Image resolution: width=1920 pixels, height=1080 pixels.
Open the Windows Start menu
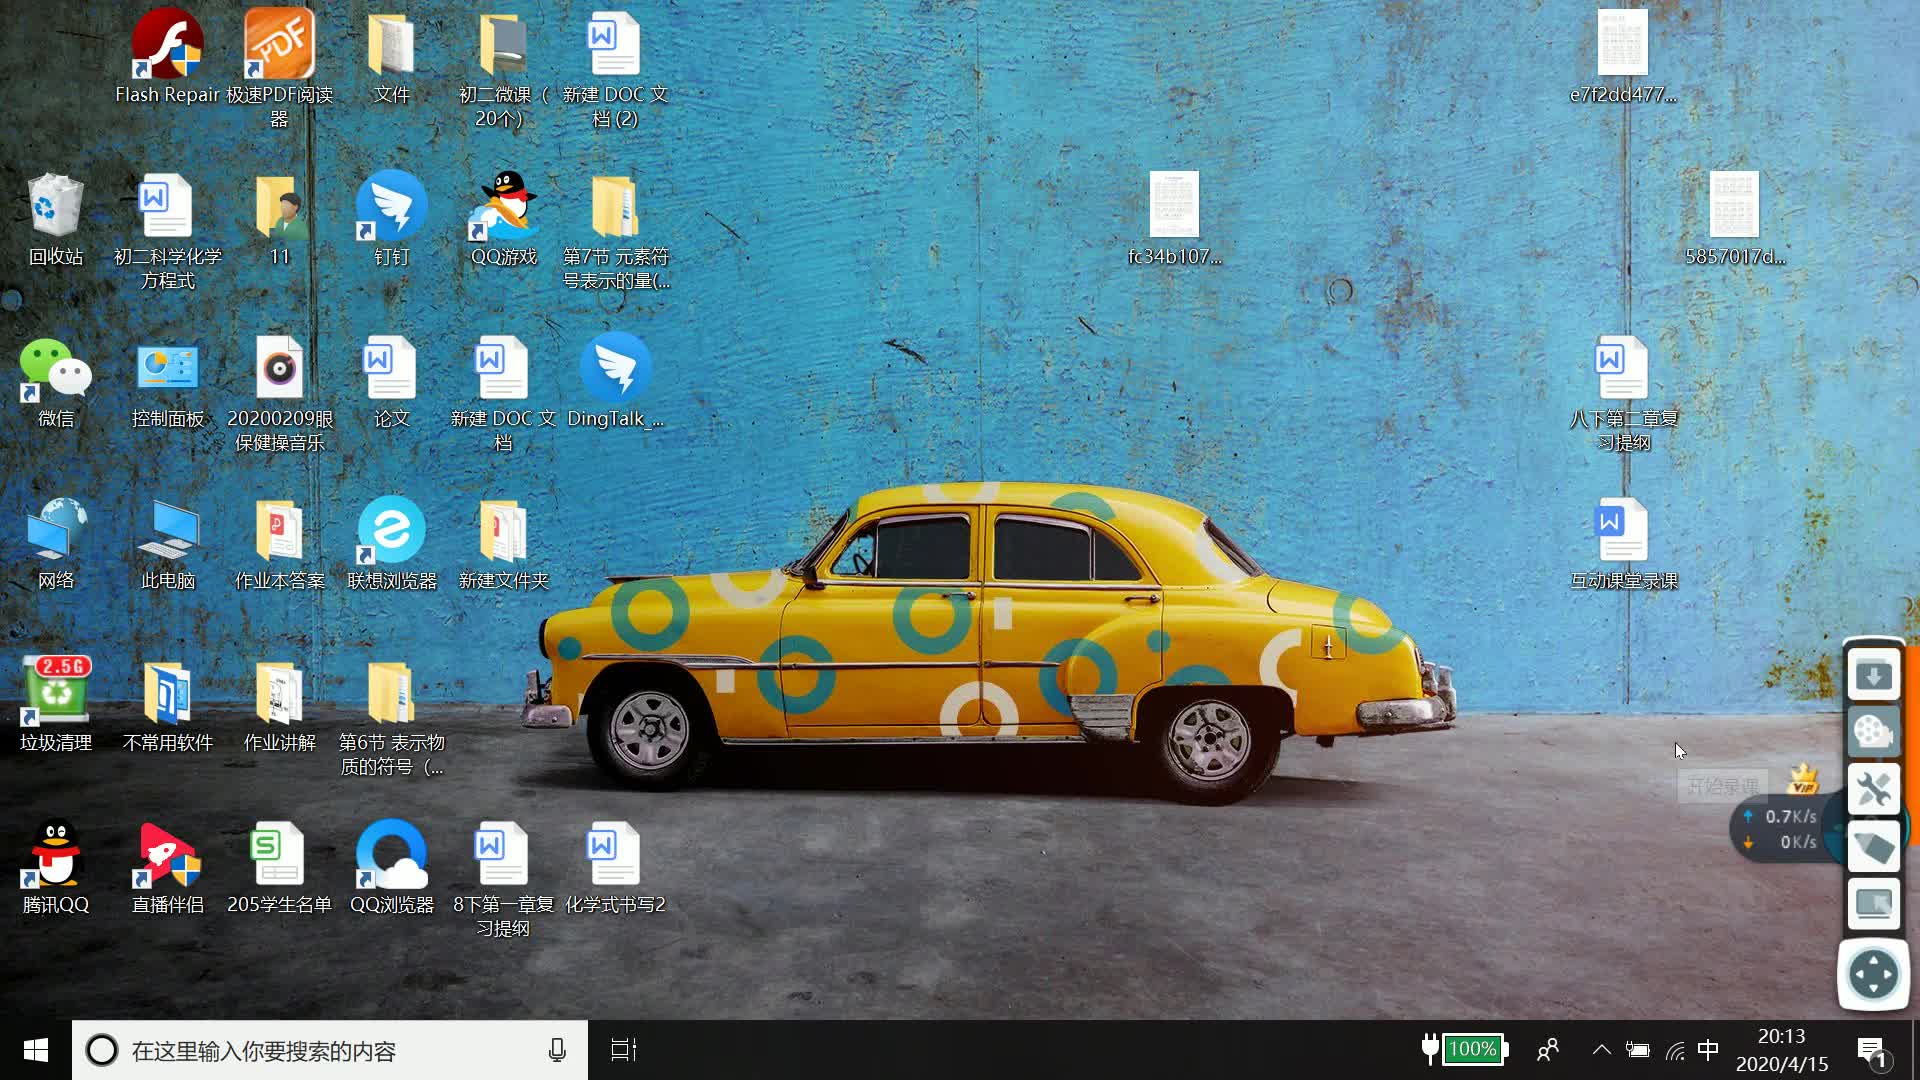pos(36,1050)
